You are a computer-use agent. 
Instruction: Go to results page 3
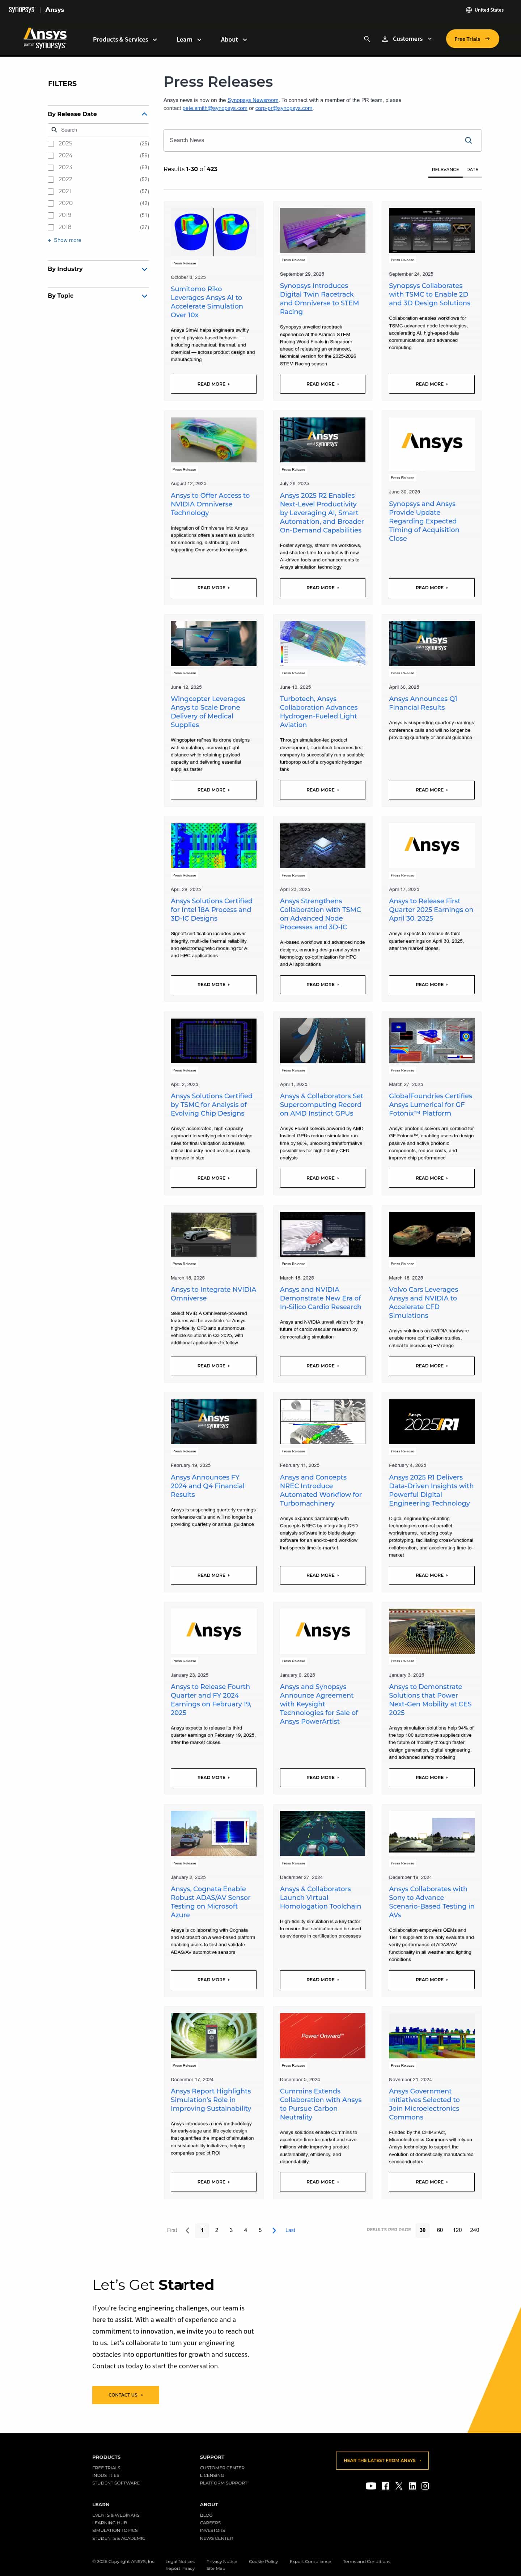pos(231,2230)
